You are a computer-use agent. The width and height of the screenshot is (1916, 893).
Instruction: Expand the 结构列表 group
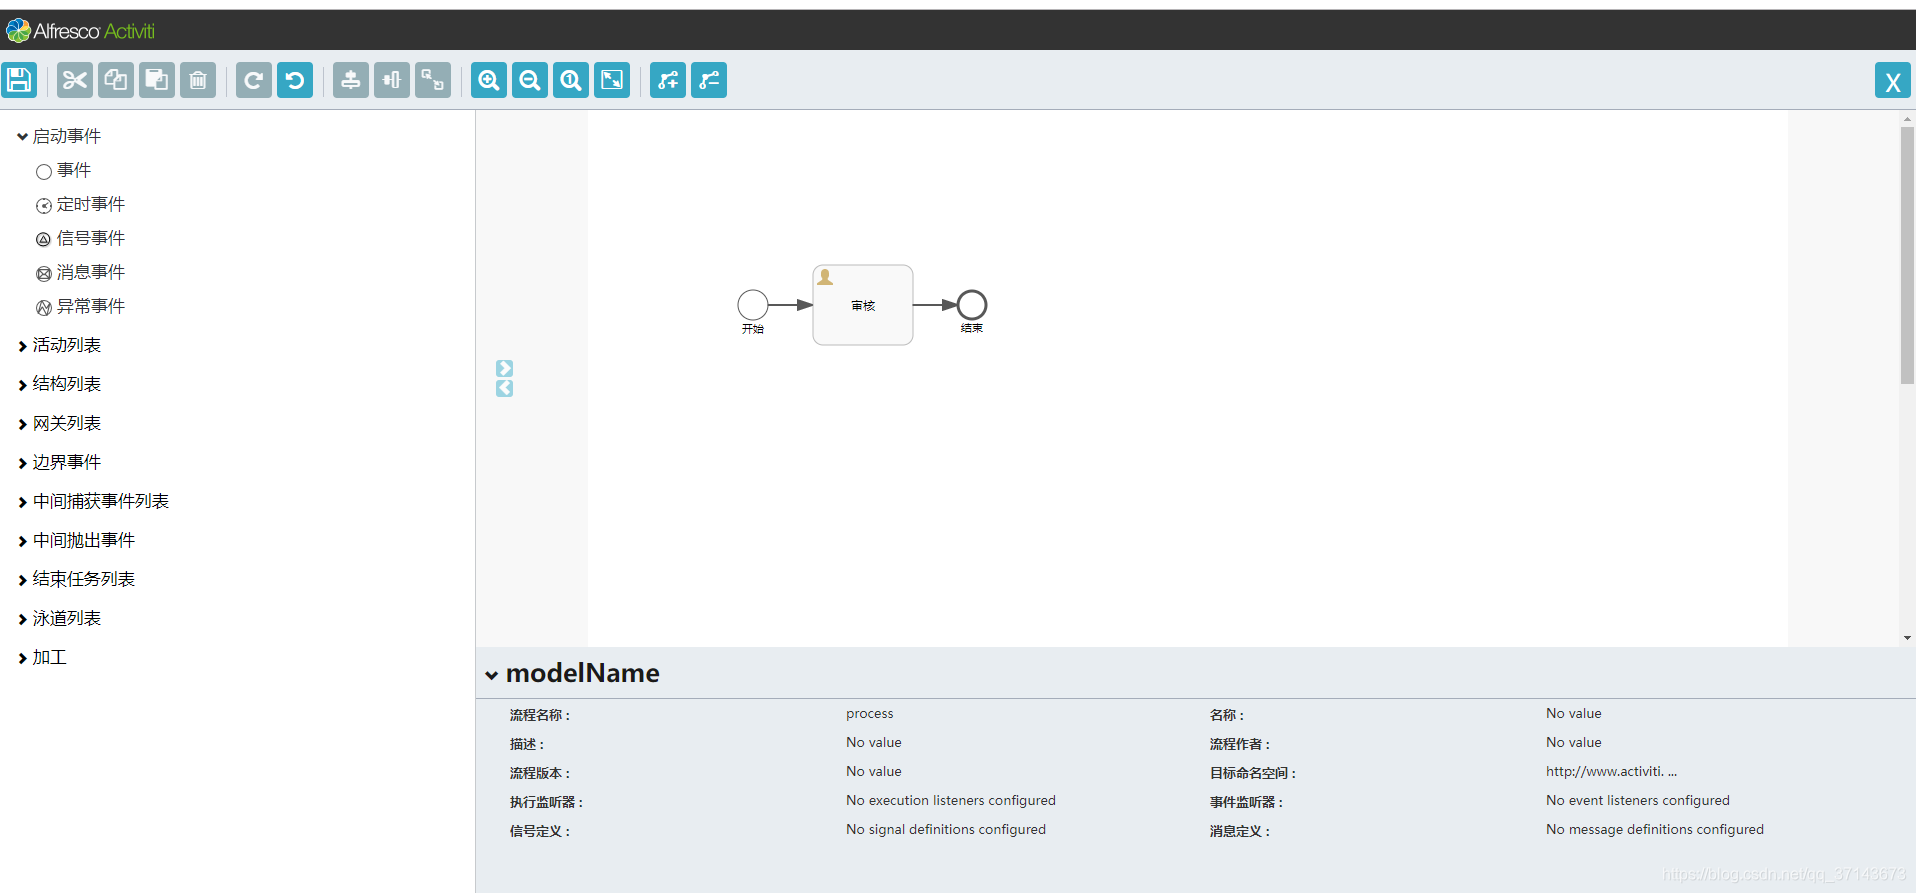click(x=59, y=384)
